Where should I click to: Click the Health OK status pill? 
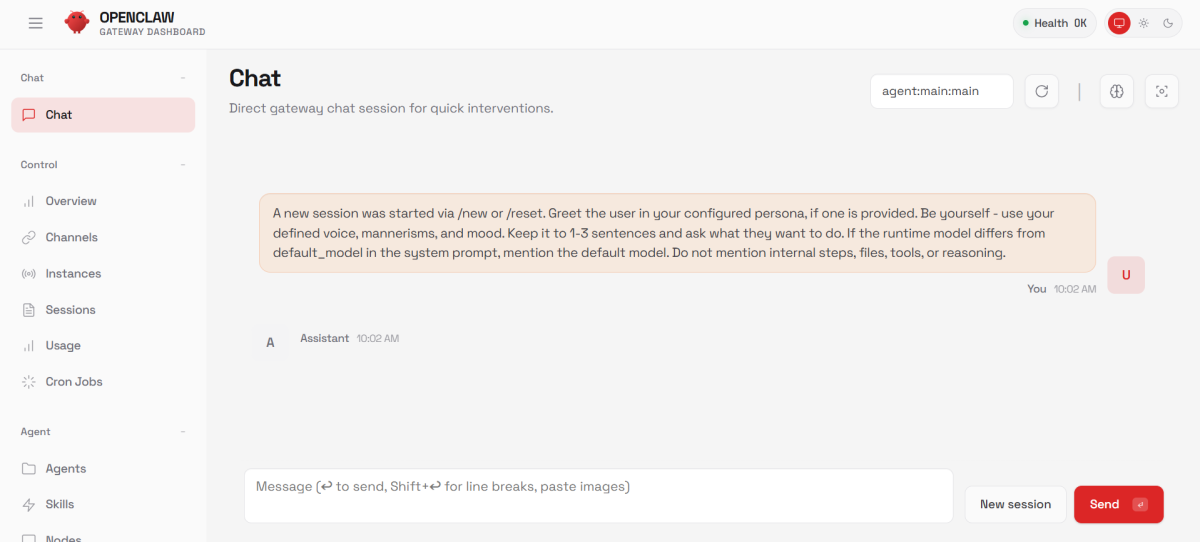pos(1054,23)
